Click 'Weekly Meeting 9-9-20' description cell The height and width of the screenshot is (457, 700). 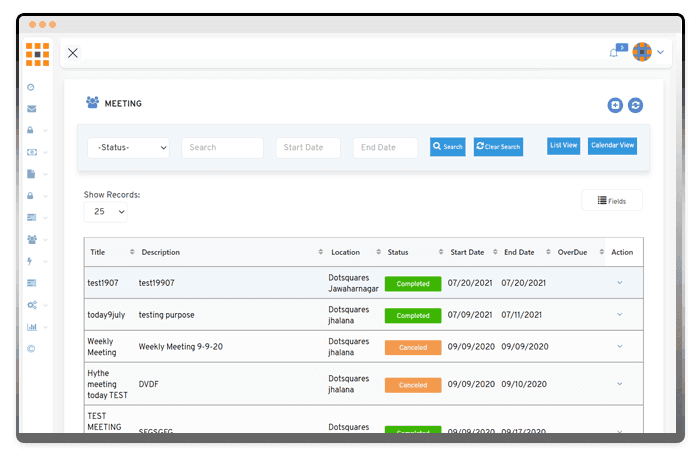tap(181, 347)
